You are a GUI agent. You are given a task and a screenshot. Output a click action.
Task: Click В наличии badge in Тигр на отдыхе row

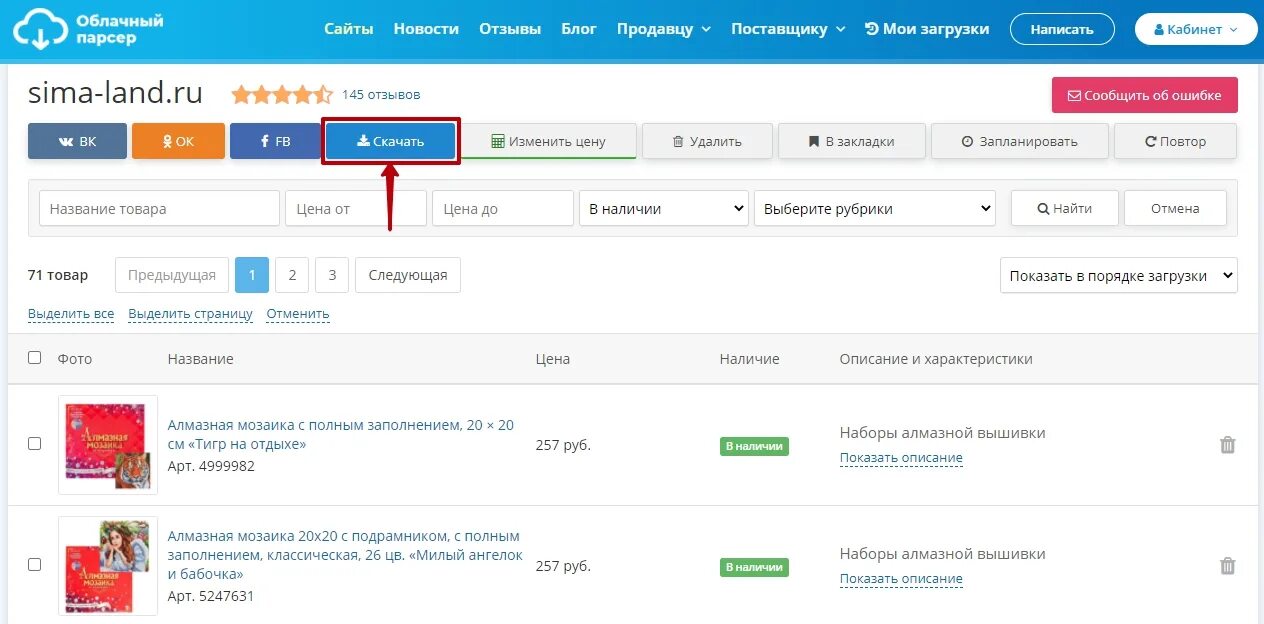(754, 446)
